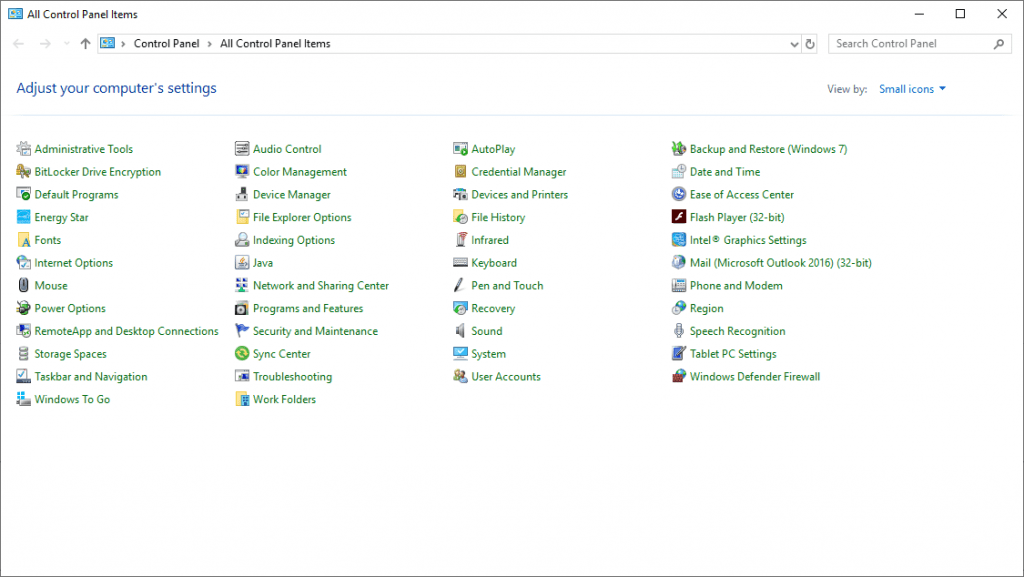Viewport: 1024px width, 577px height.
Task: Open the Mouse icon
Action: point(24,286)
